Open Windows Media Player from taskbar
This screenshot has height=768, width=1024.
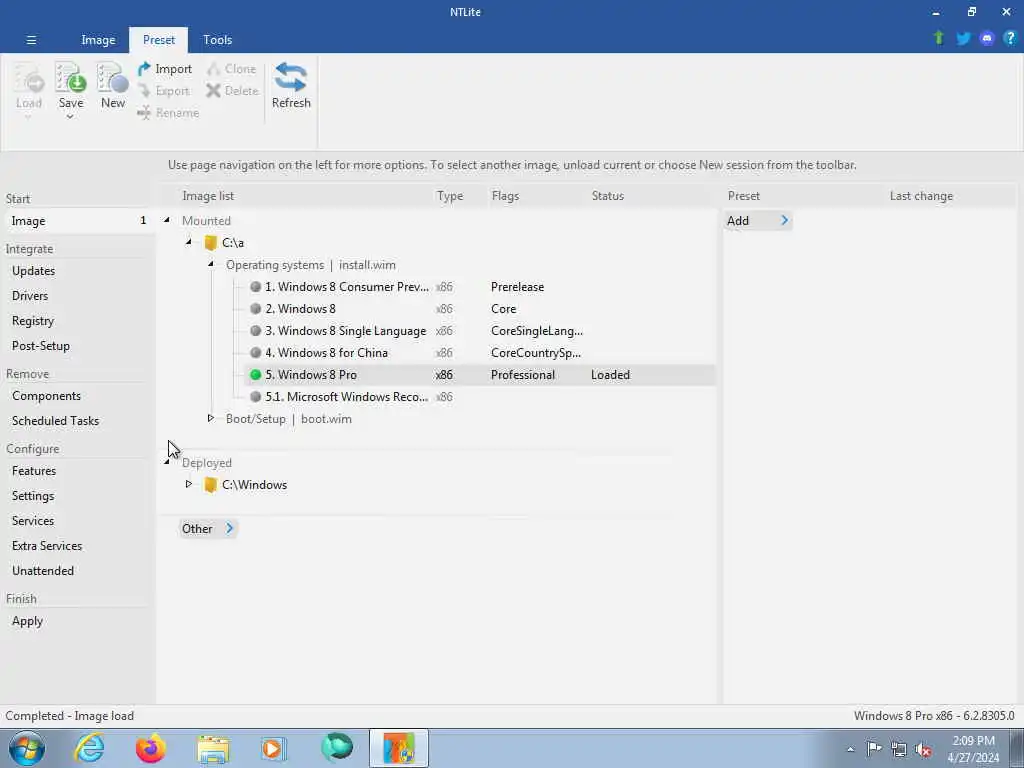(x=273, y=748)
